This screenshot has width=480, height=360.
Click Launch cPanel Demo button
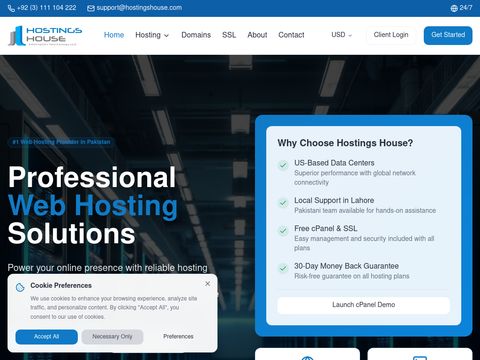tap(364, 305)
